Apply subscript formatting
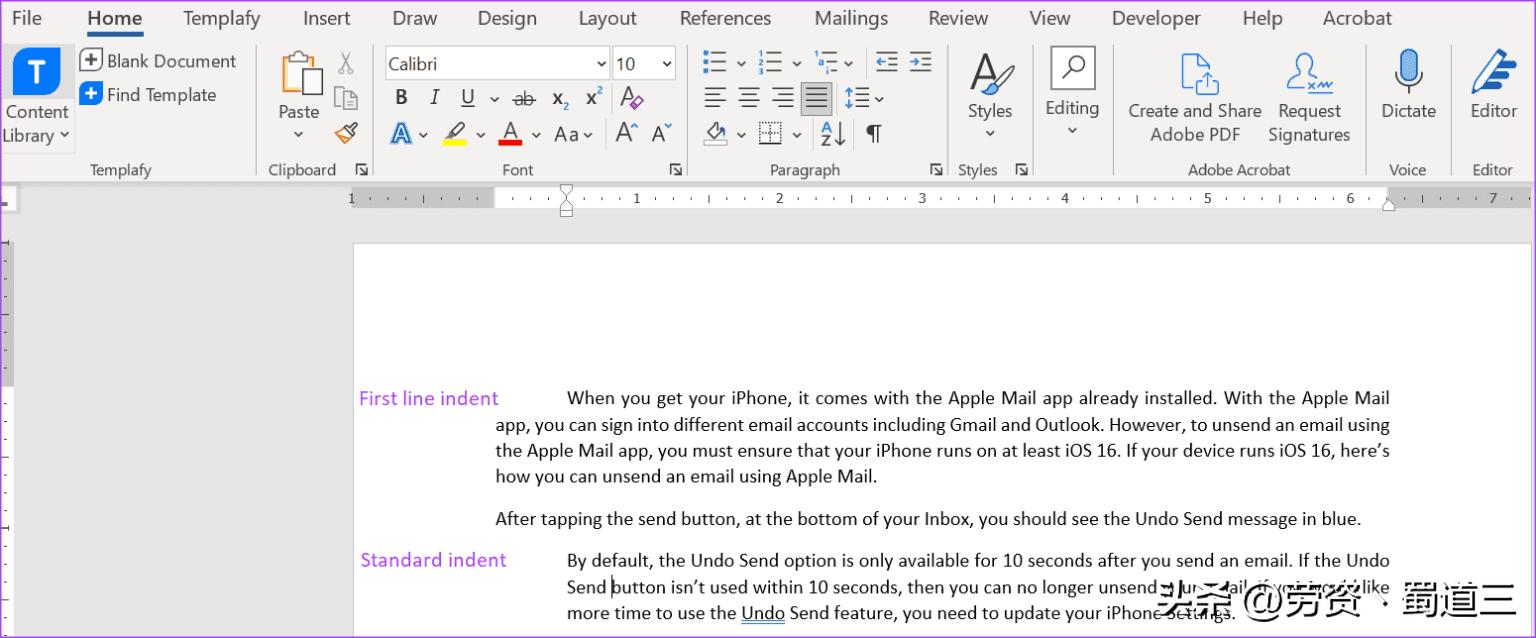 (558, 97)
